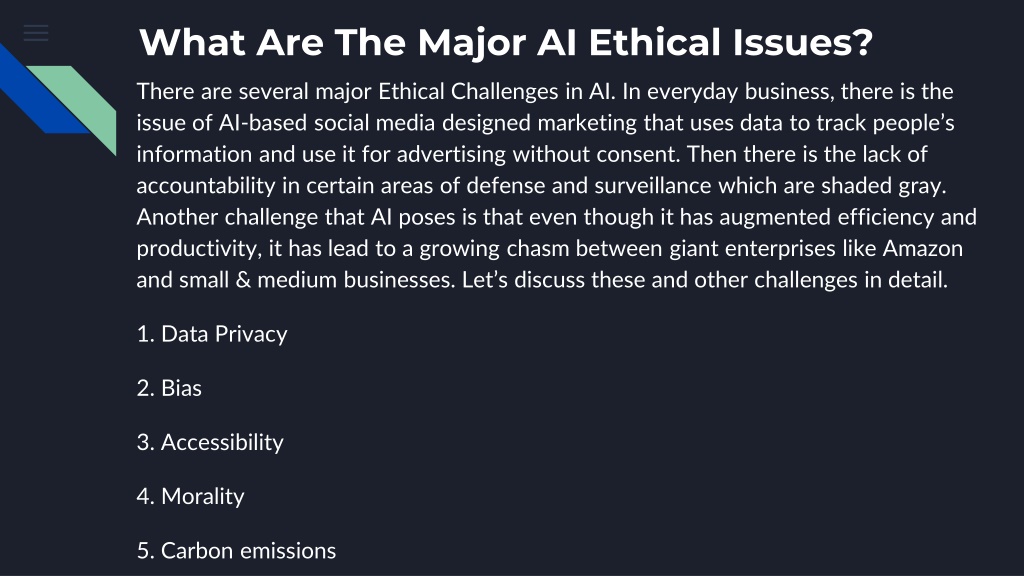Select the "4. Morality" list item
1024x576 pixels.
click(190, 496)
